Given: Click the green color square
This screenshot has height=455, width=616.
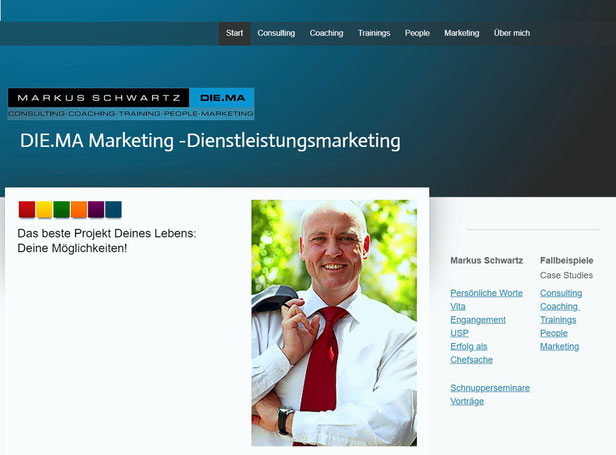Looking at the screenshot, I should pos(62,209).
